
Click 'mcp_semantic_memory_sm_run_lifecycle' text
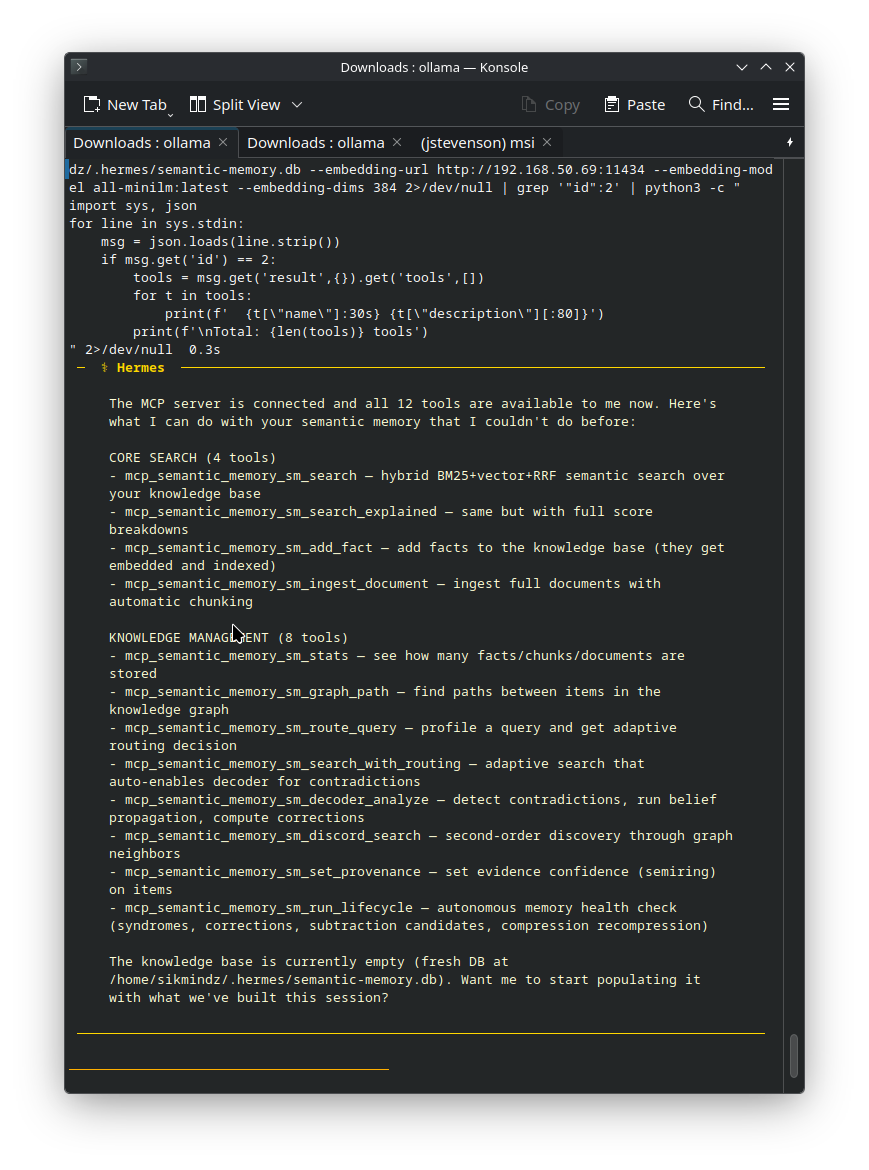(x=269, y=907)
